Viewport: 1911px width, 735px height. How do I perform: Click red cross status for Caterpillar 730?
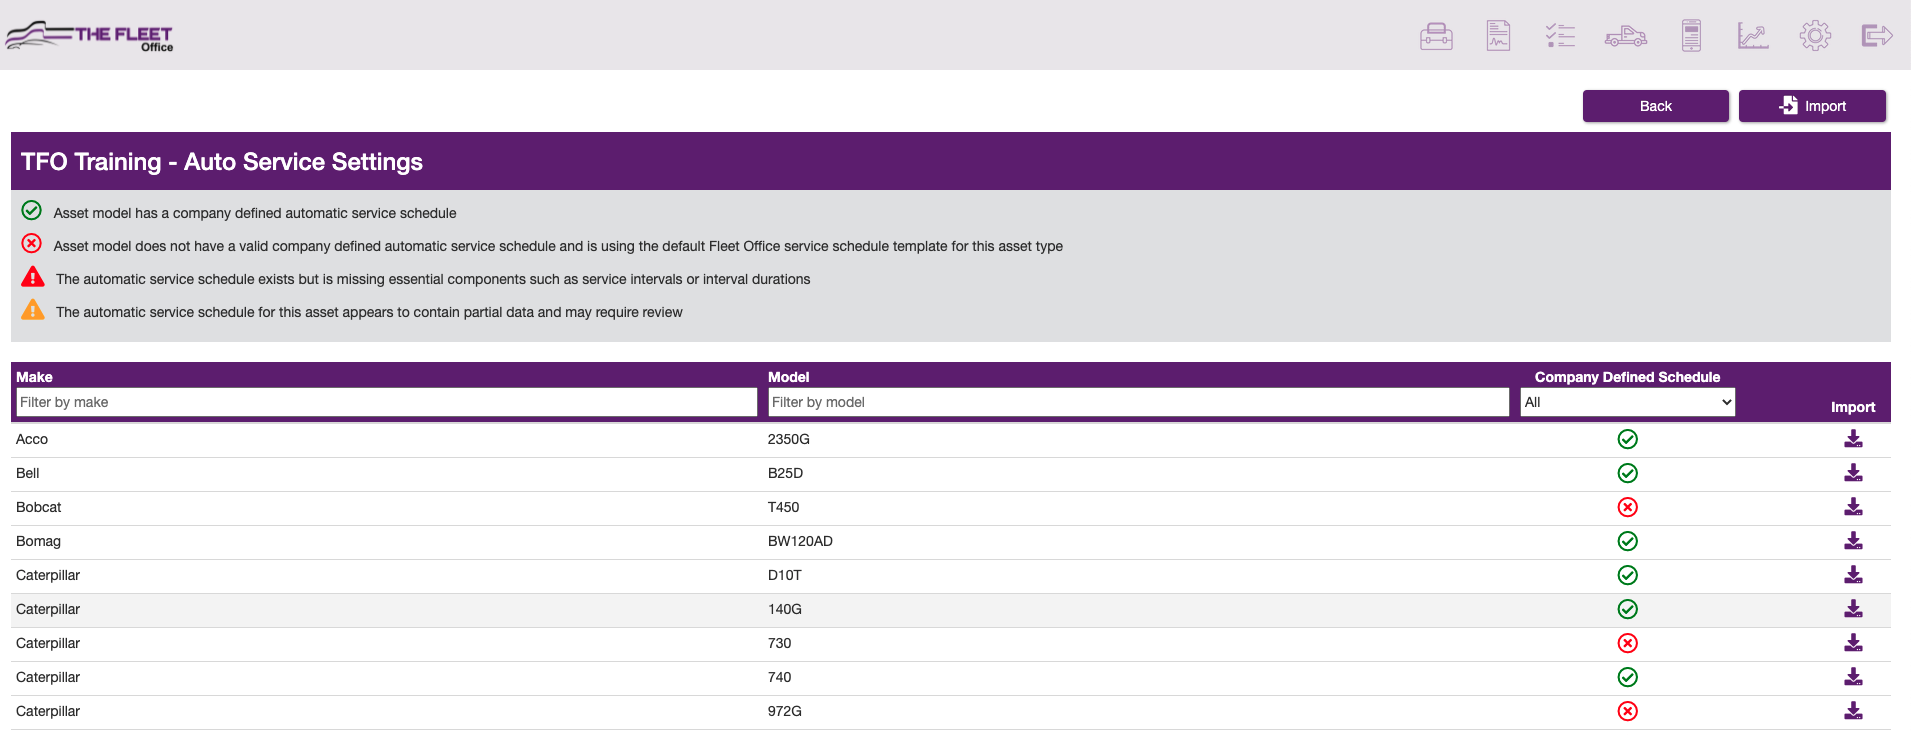[x=1627, y=643]
